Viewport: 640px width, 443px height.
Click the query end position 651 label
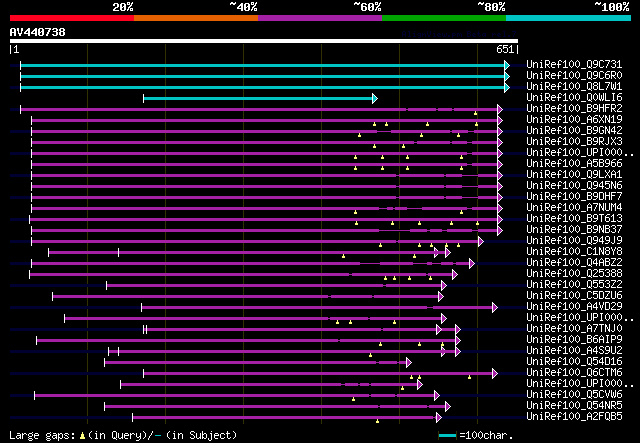tap(505, 49)
